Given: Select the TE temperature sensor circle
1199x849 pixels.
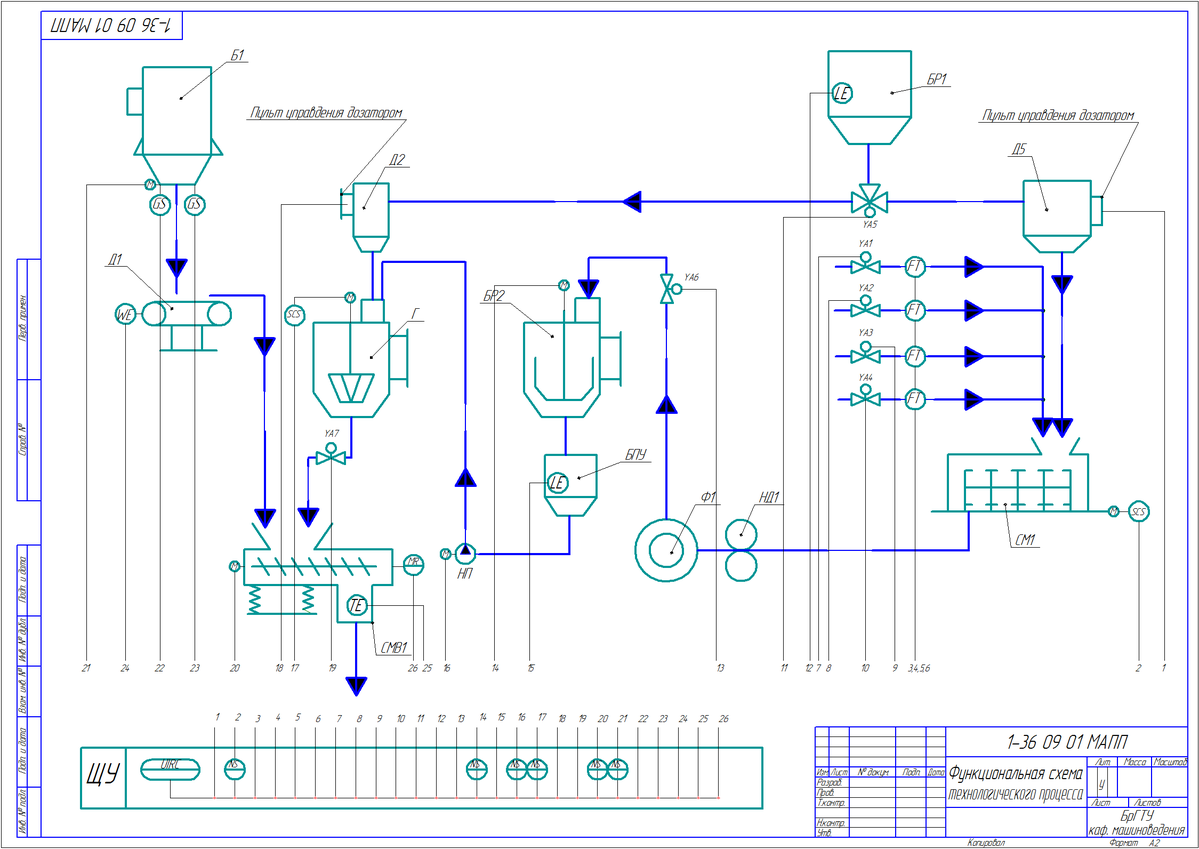Looking at the screenshot, I should (x=358, y=606).
